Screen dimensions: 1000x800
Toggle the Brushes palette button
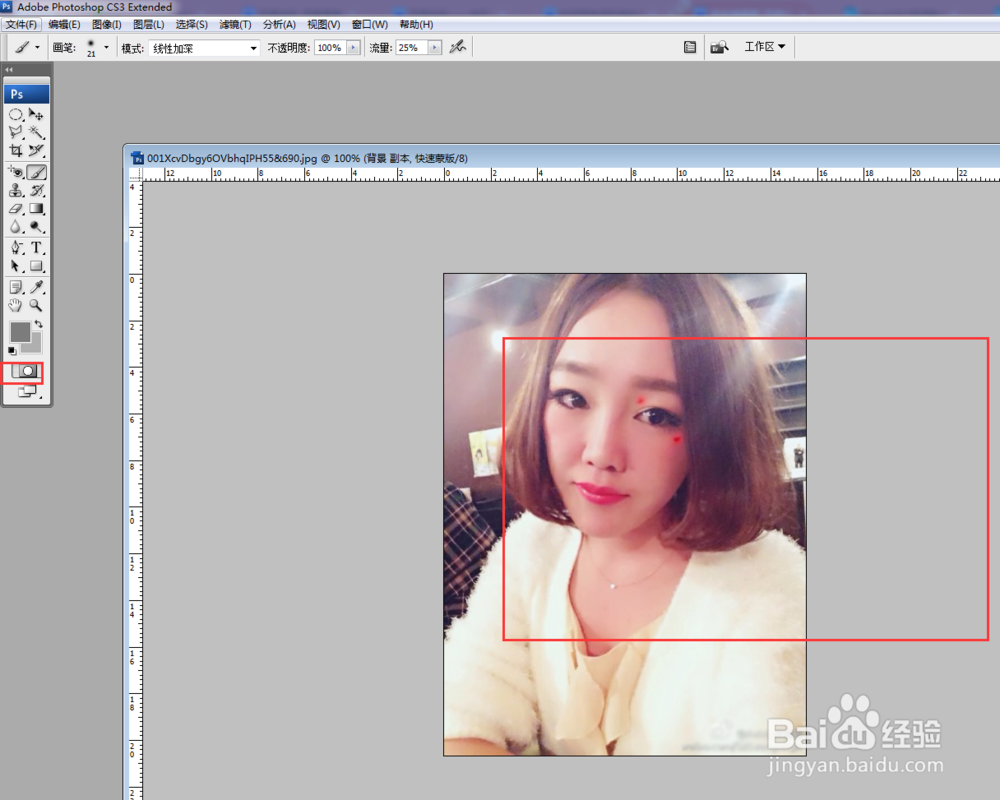tap(689, 47)
